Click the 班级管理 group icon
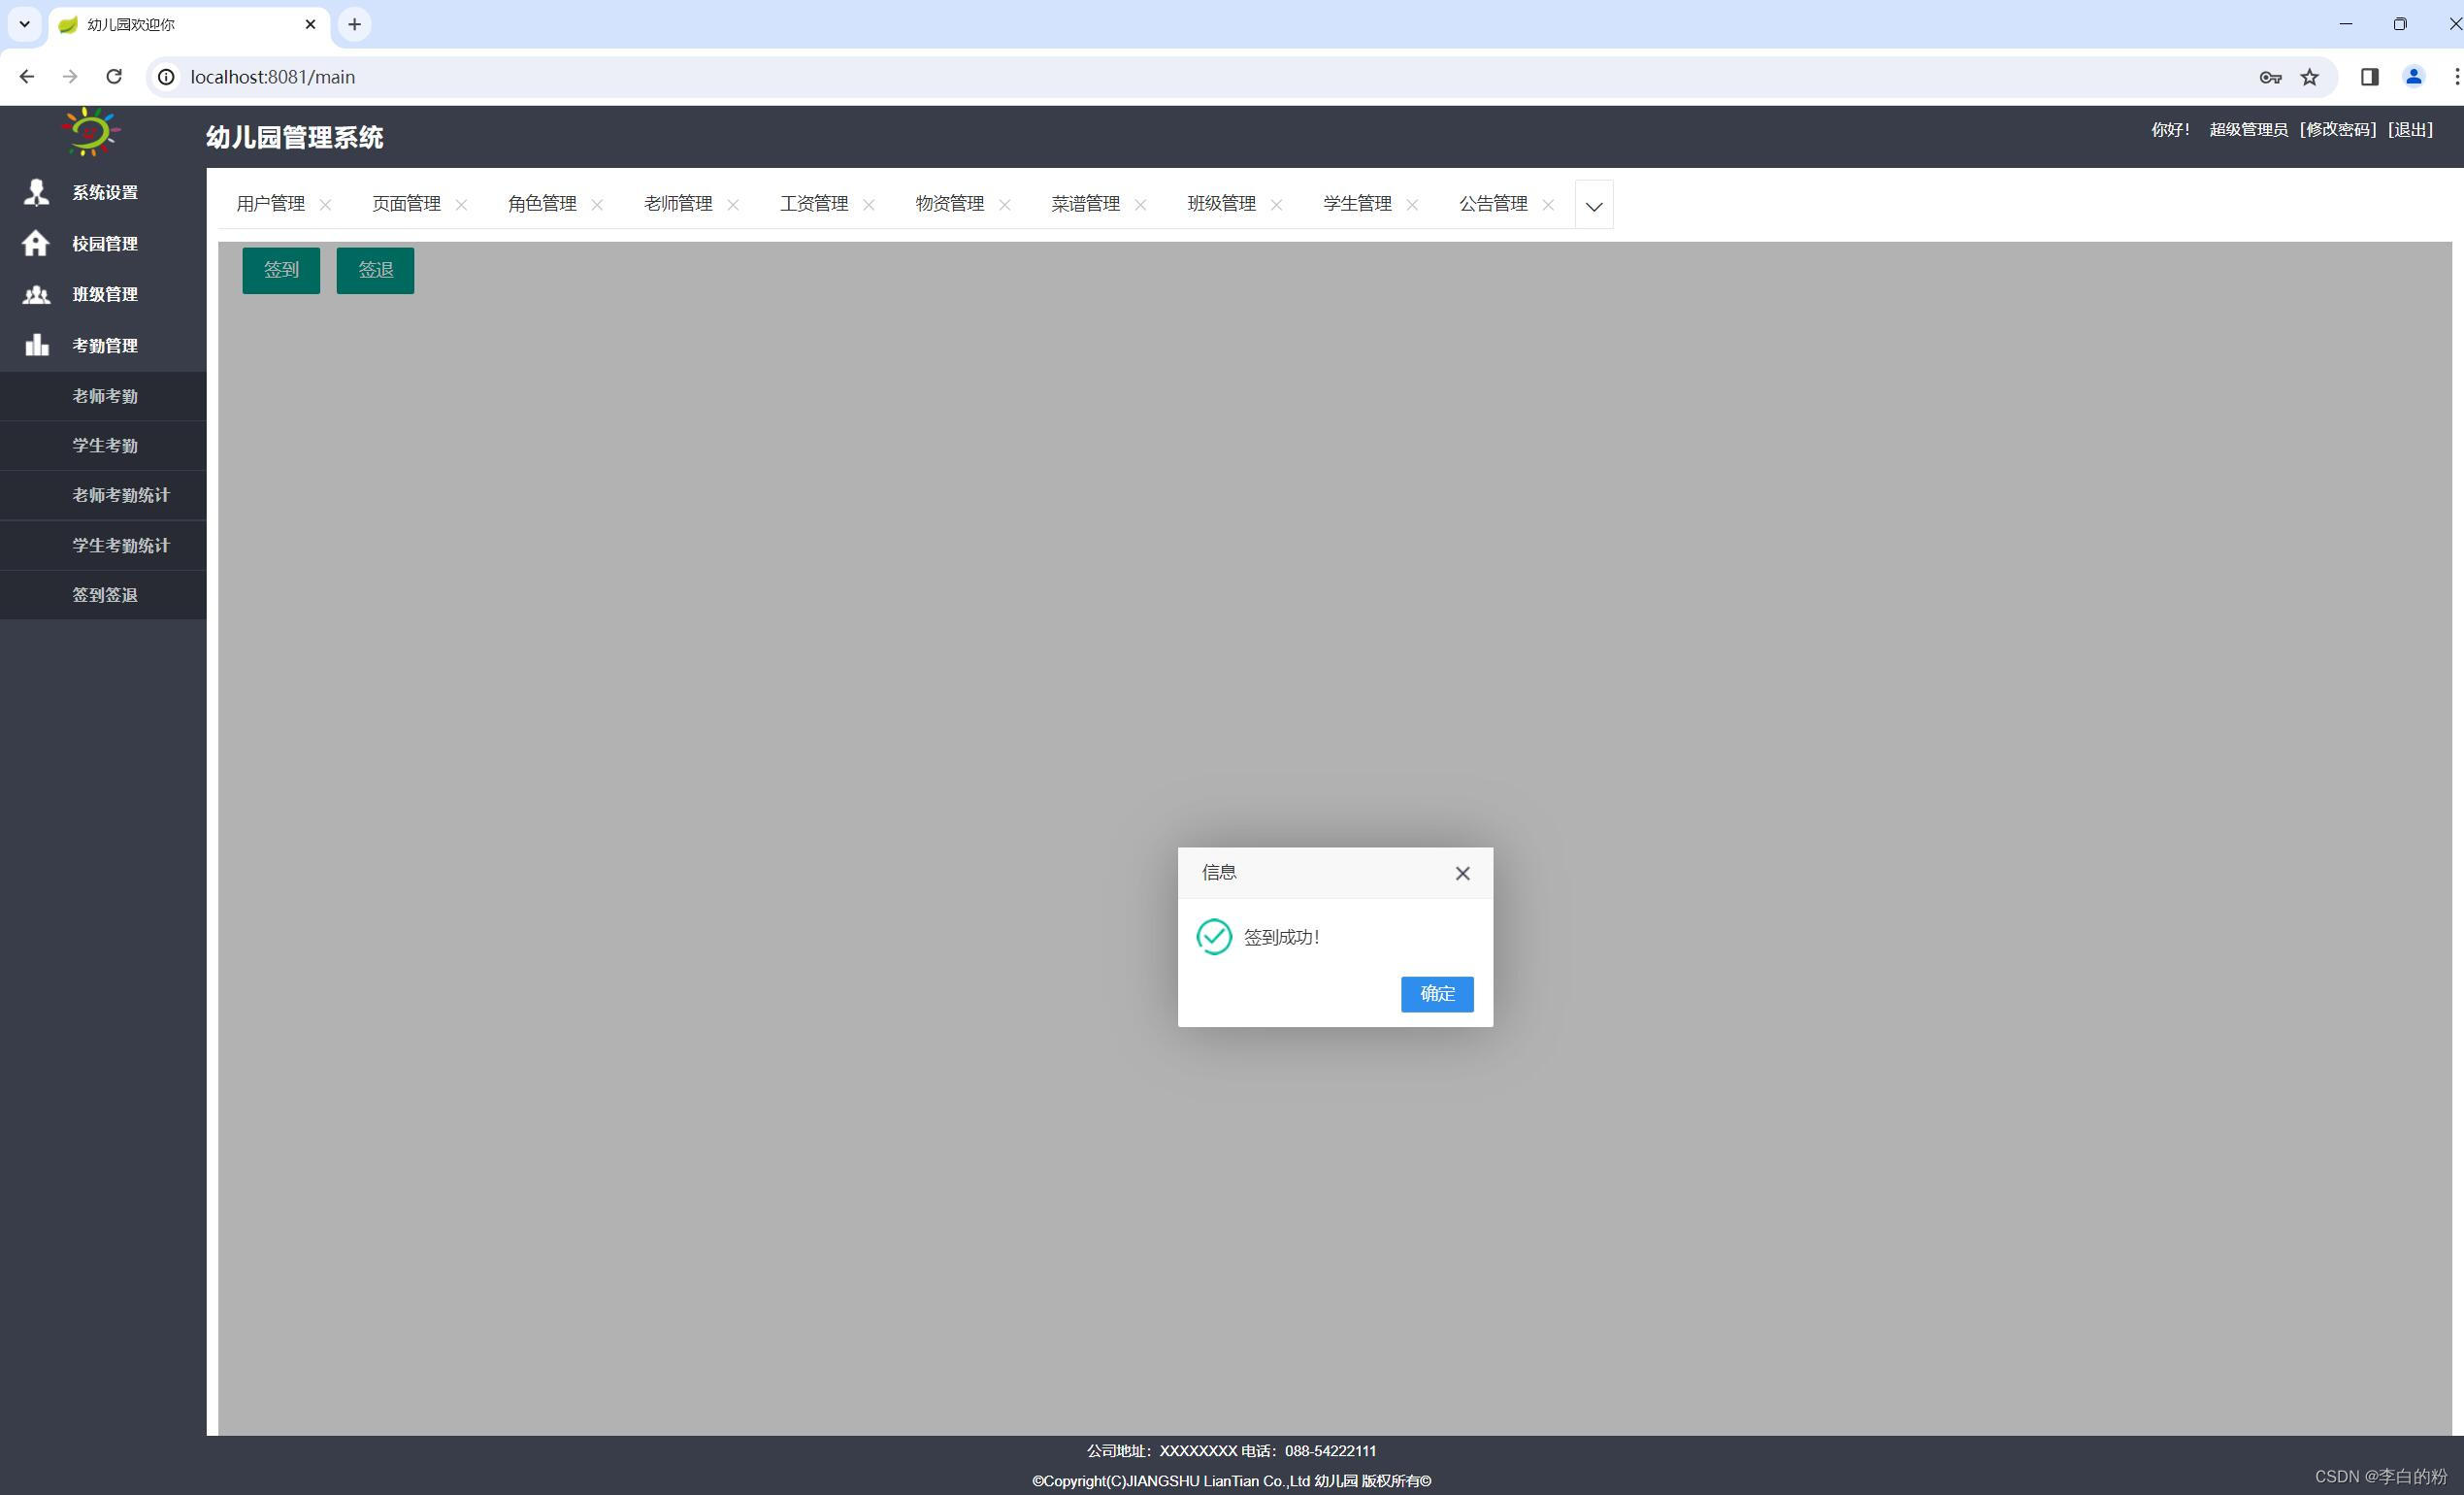Viewport: 2464px width, 1495px height. pos(37,294)
